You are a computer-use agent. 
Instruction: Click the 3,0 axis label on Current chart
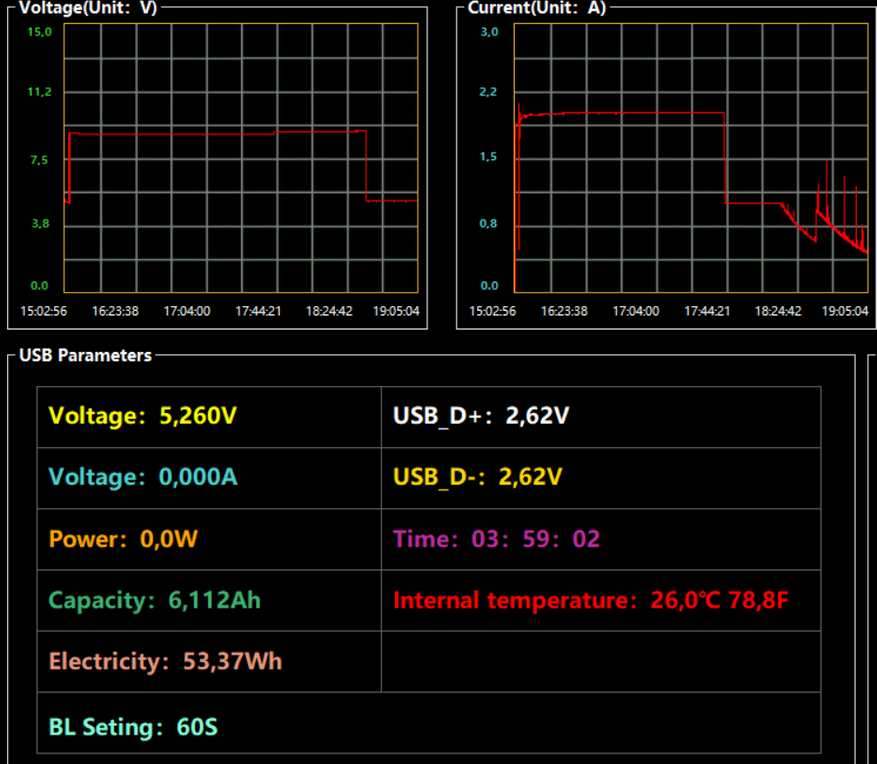pos(489,32)
